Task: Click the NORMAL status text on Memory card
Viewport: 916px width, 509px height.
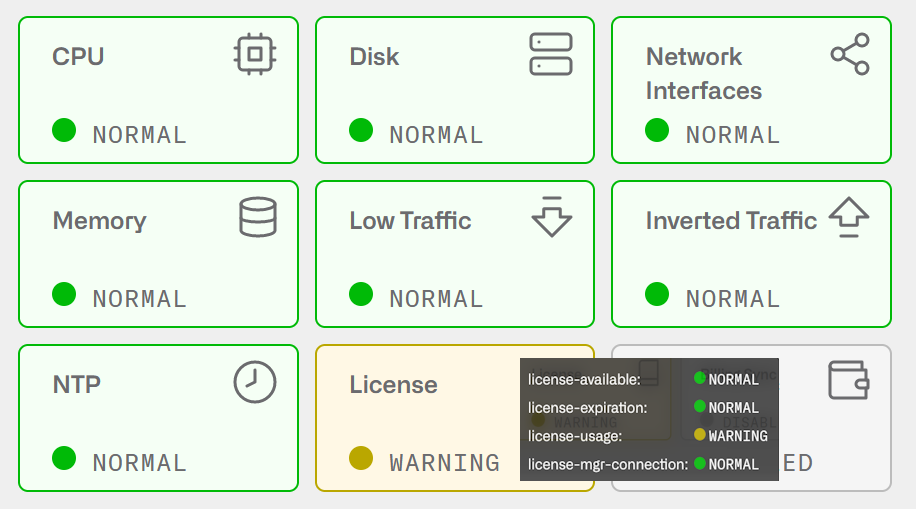Action: (x=140, y=299)
